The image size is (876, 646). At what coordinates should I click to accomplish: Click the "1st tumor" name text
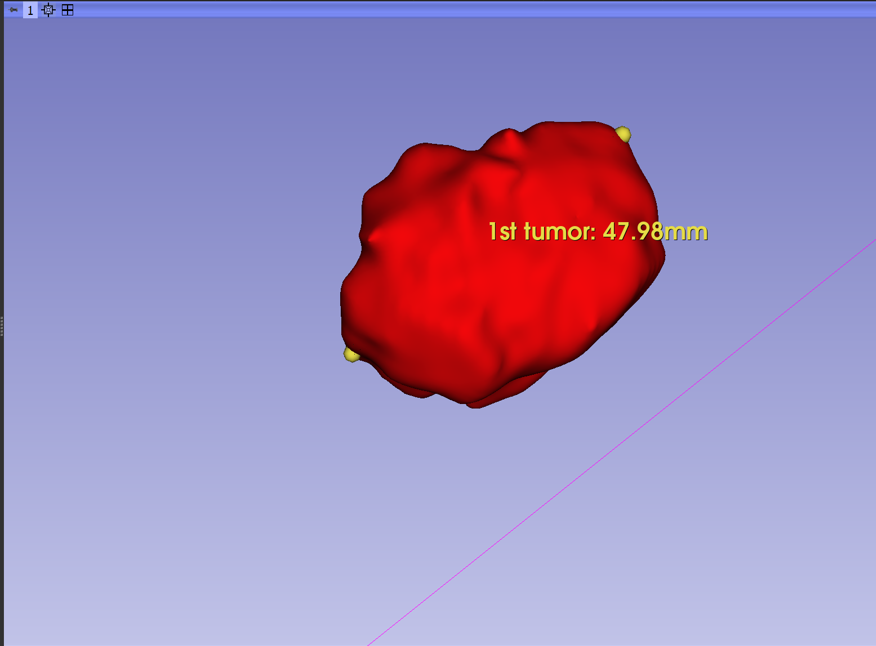point(539,231)
